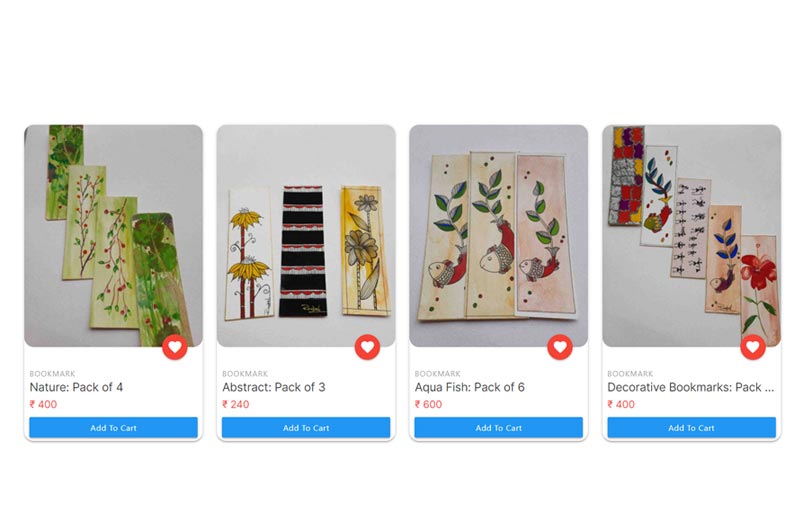Add Decorative Bookmarks pack to cart
800x520 pixels.
[x=691, y=428]
